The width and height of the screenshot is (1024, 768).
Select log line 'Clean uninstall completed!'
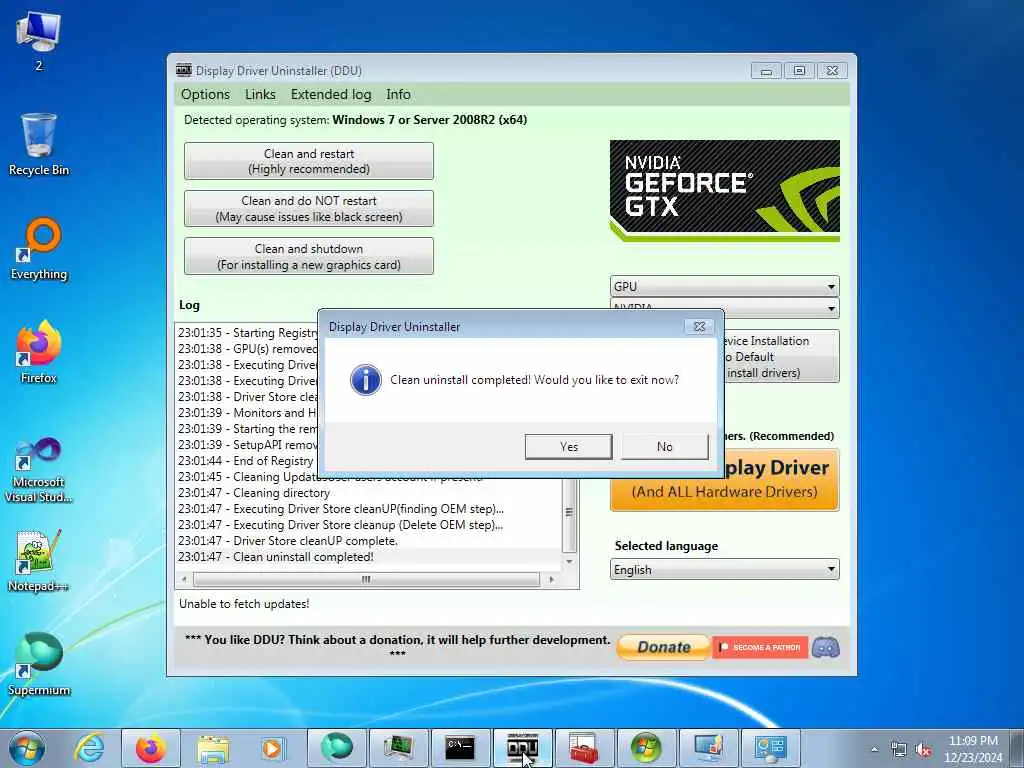pyautogui.click(x=304, y=557)
